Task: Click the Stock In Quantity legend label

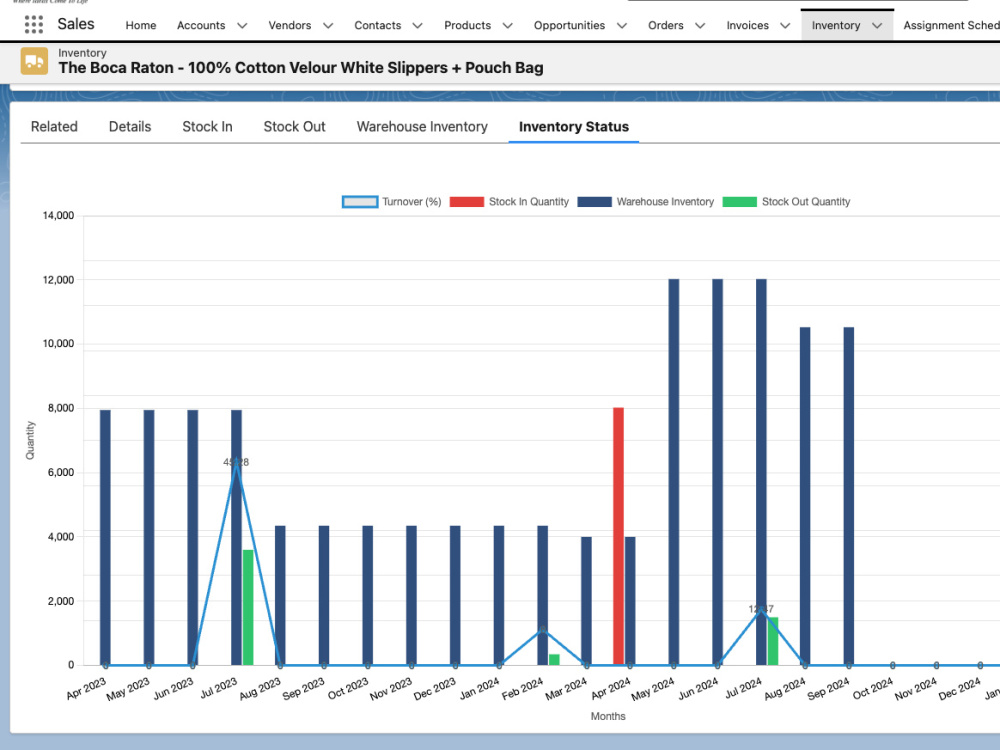Action: (529, 202)
